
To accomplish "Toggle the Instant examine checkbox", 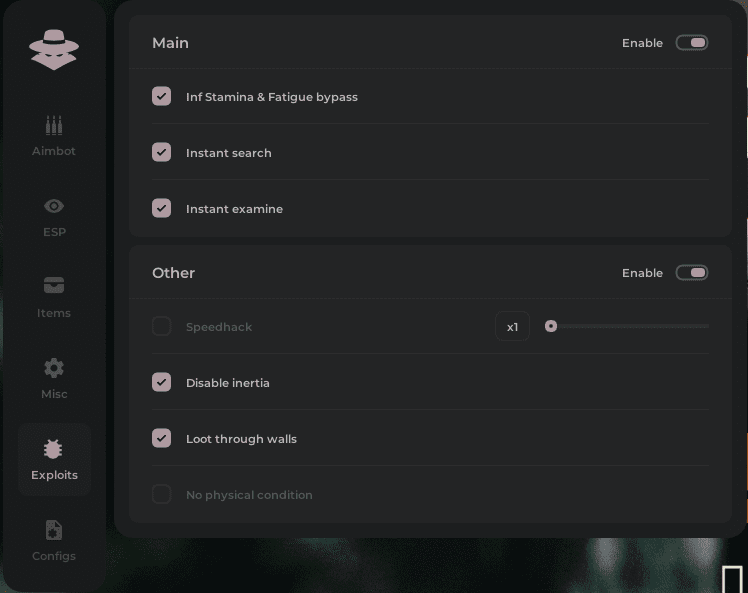I will pos(161,209).
